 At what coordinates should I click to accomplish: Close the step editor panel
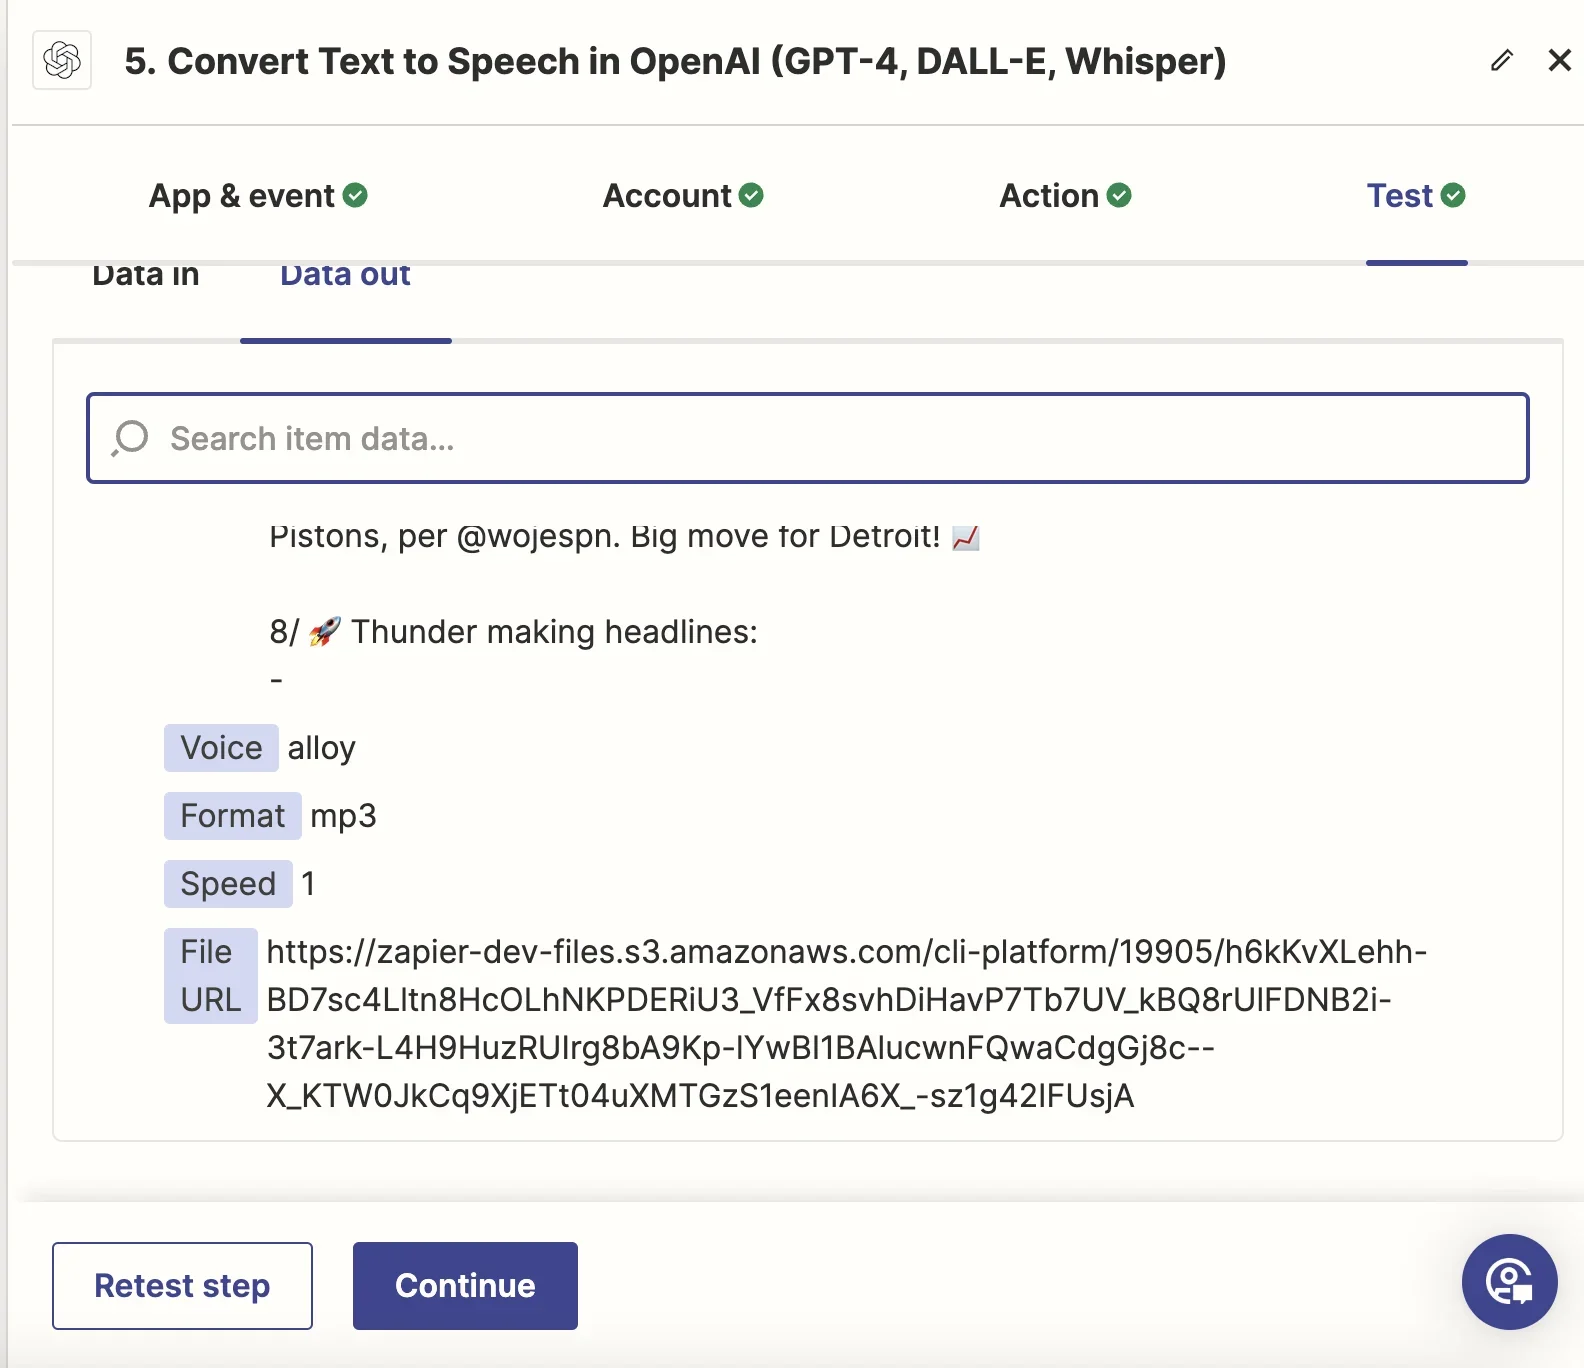(x=1559, y=60)
